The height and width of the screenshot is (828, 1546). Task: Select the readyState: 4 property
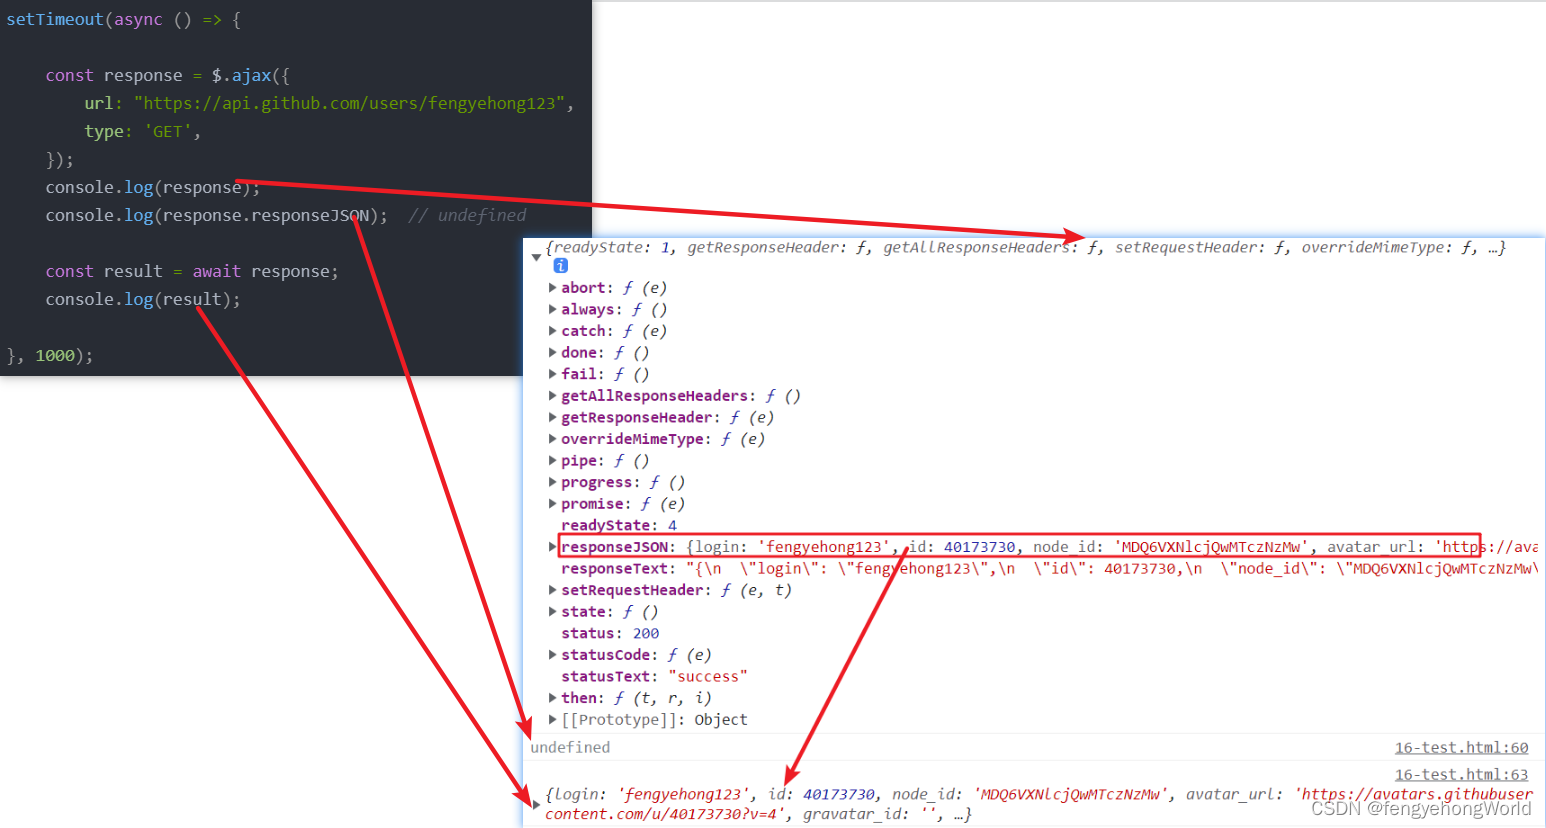(x=619, y=525)
